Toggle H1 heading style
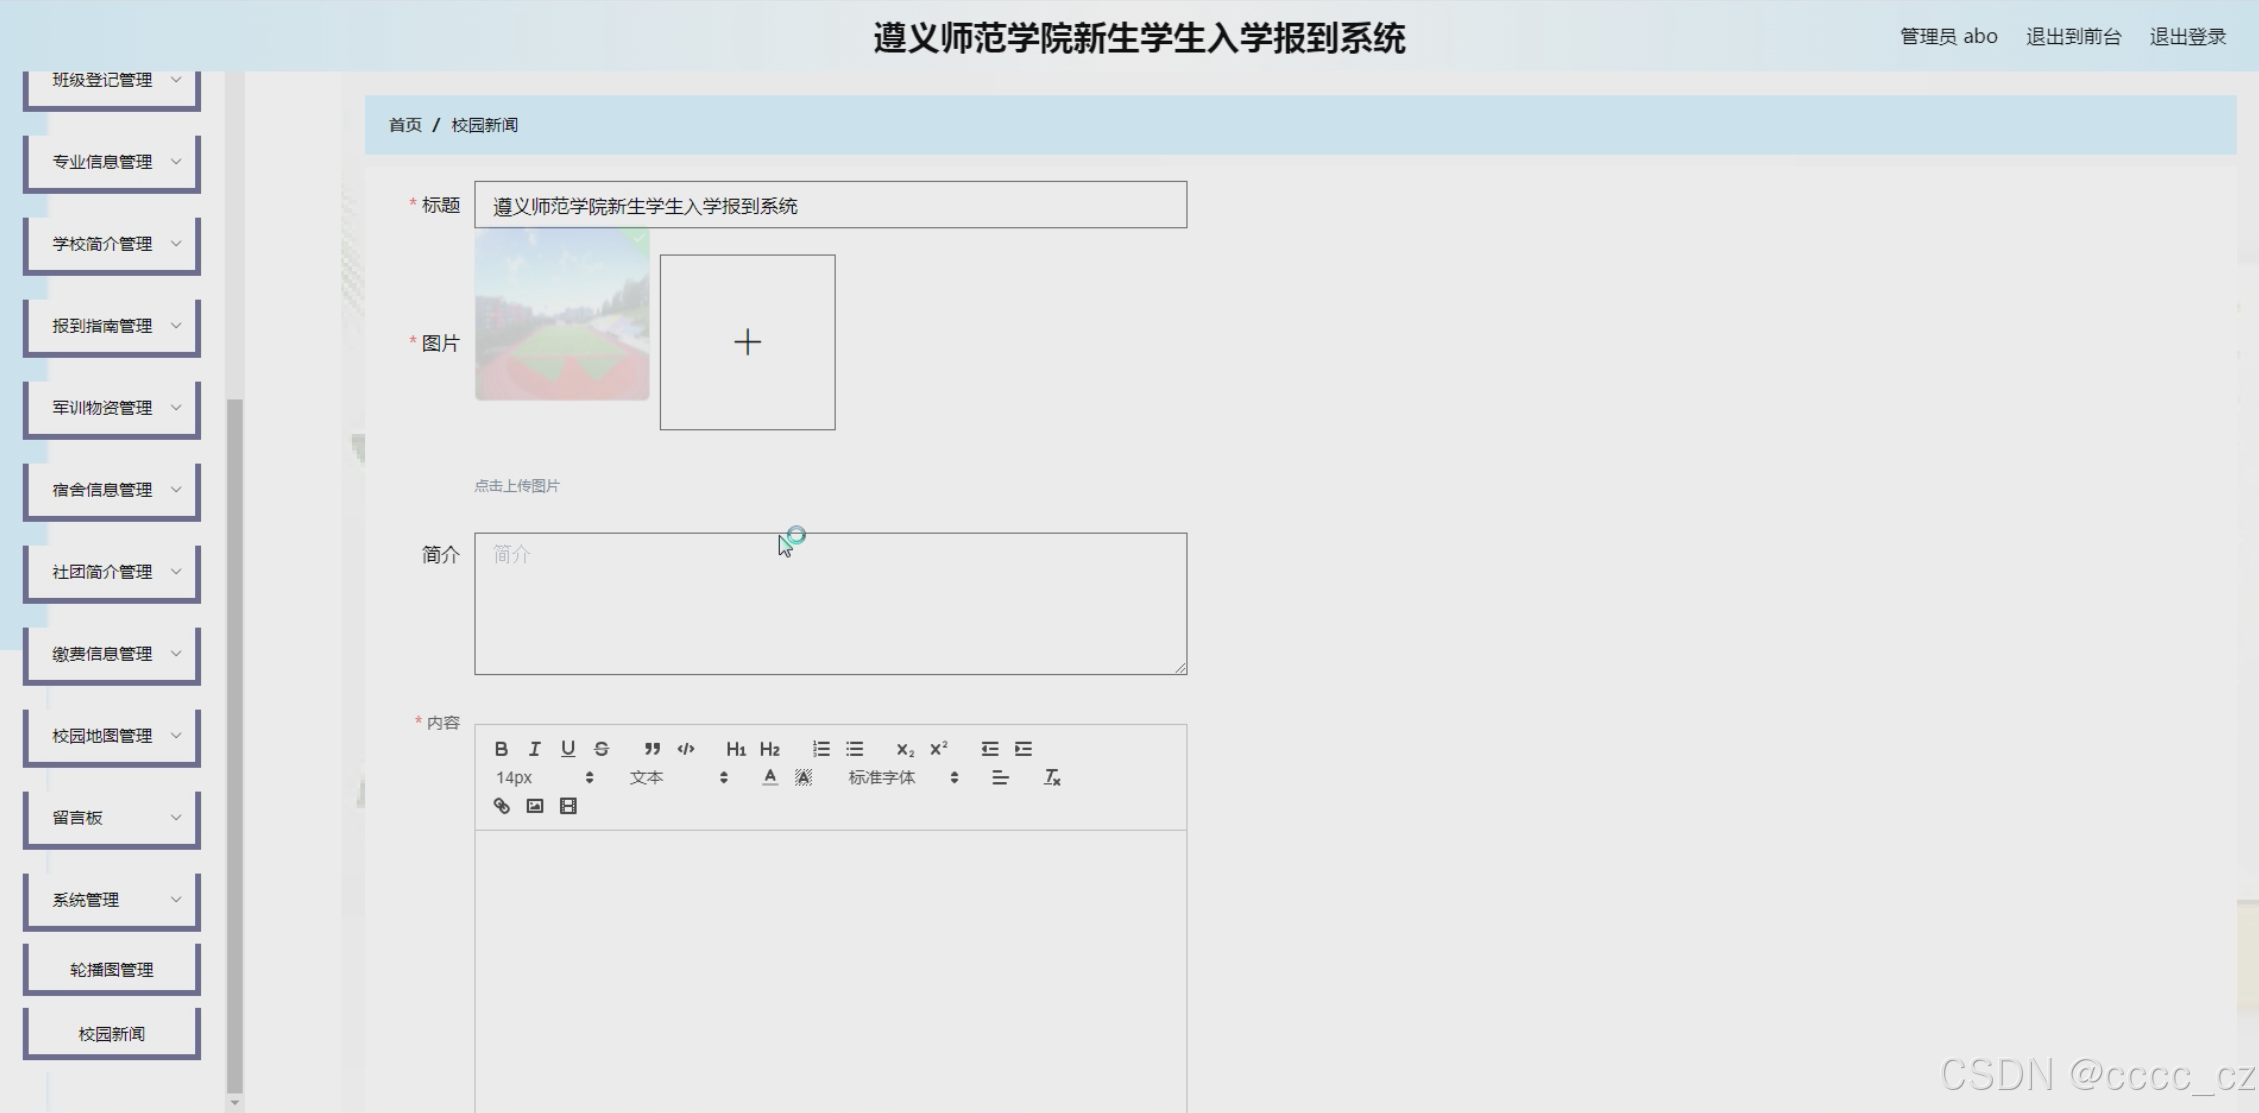This screenshot has width=2259, height=1113. [x=736, y=749]
